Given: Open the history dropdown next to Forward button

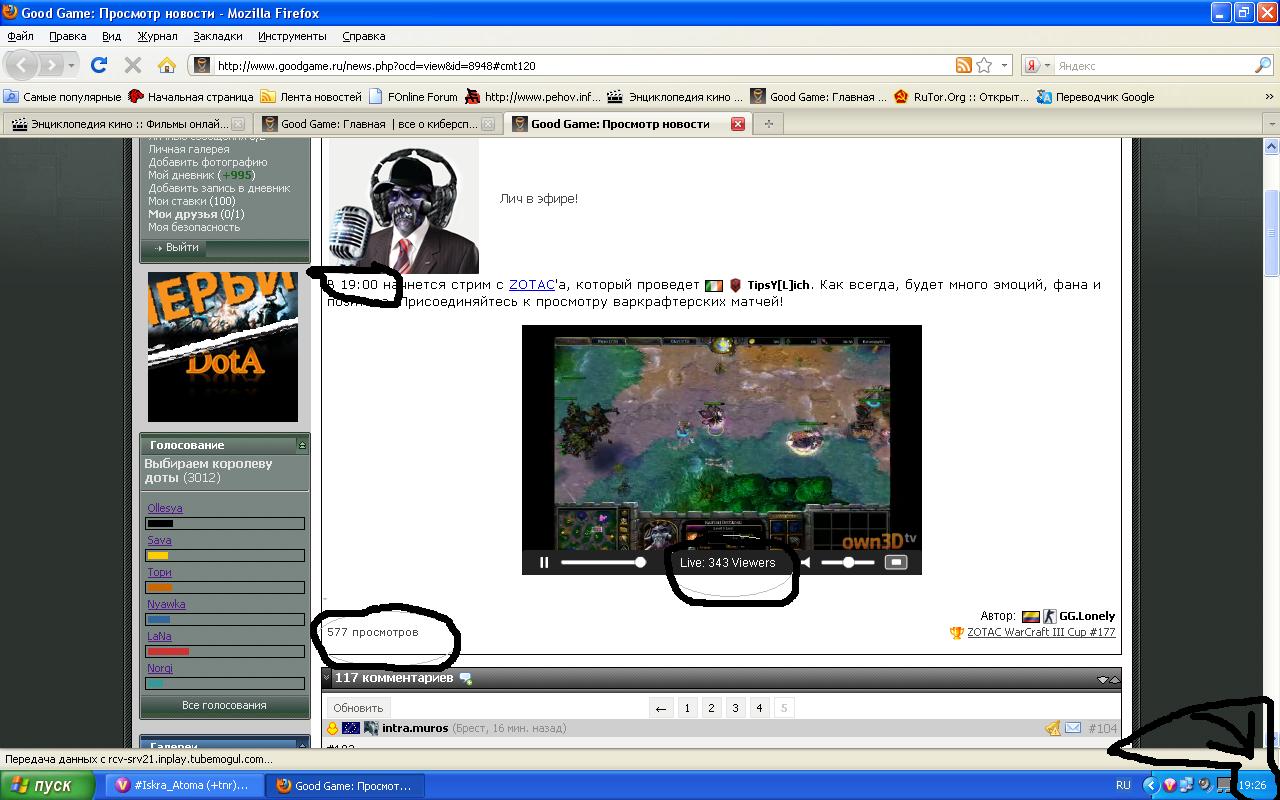Looking at the screenshot, I should pos(71,65).
